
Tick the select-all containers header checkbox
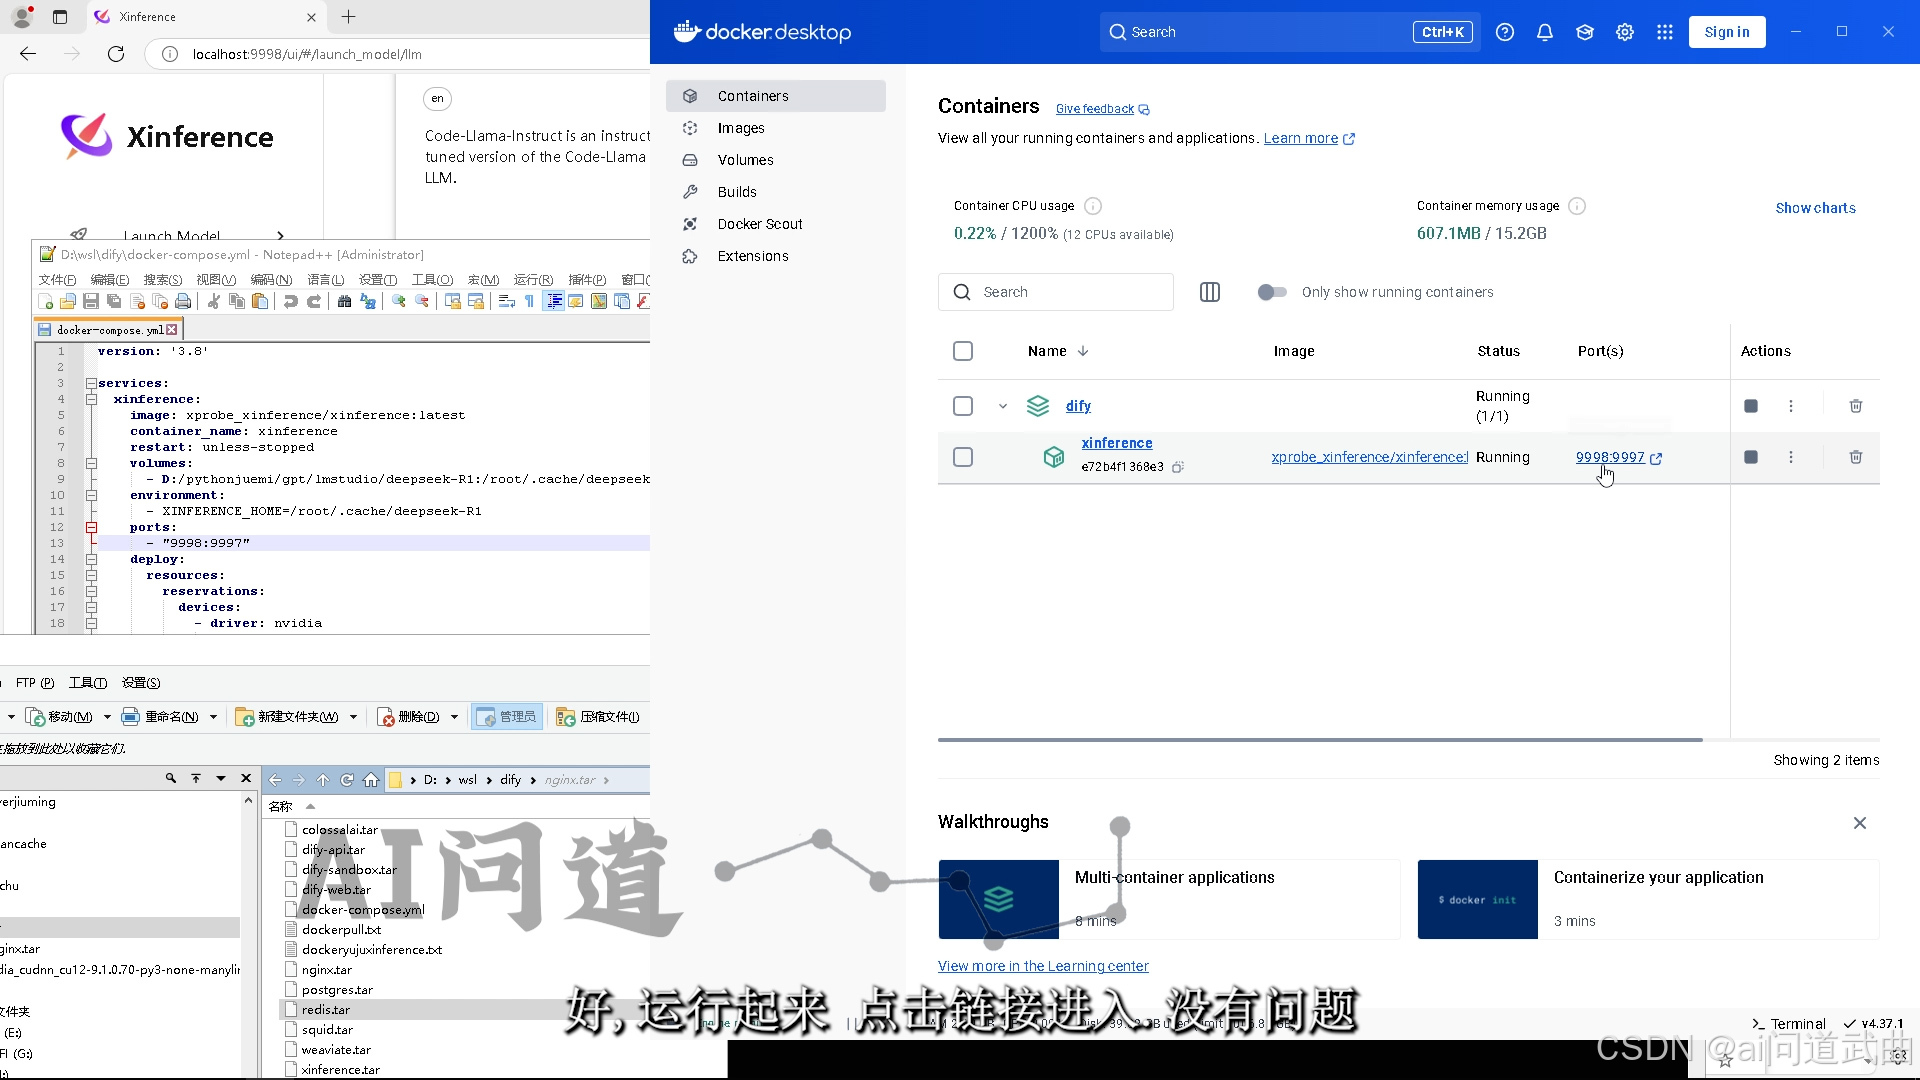[962, 351]
